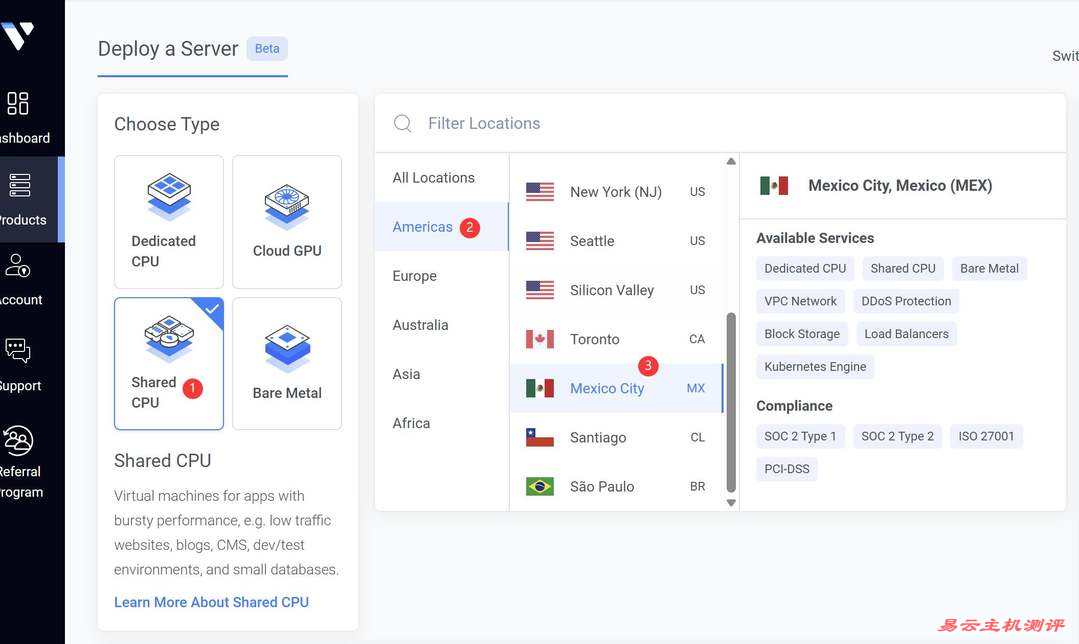Select the Dedicated CPU server type

point(169,222)
